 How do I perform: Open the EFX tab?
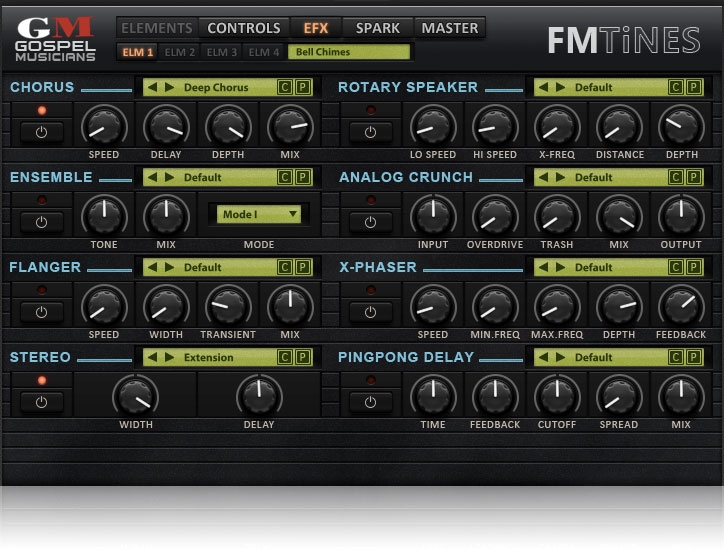pos(316,28)
